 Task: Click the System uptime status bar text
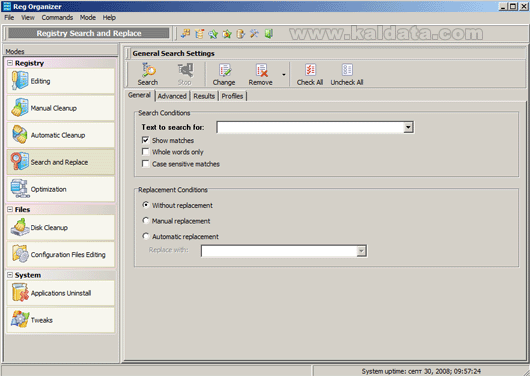pyautogui.click(x=421, y=371)
